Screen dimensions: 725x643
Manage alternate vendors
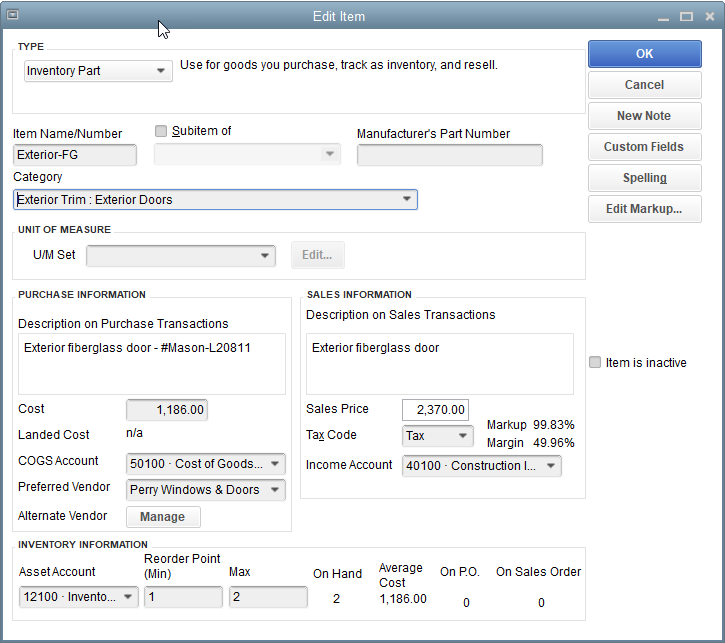[162, 517]
